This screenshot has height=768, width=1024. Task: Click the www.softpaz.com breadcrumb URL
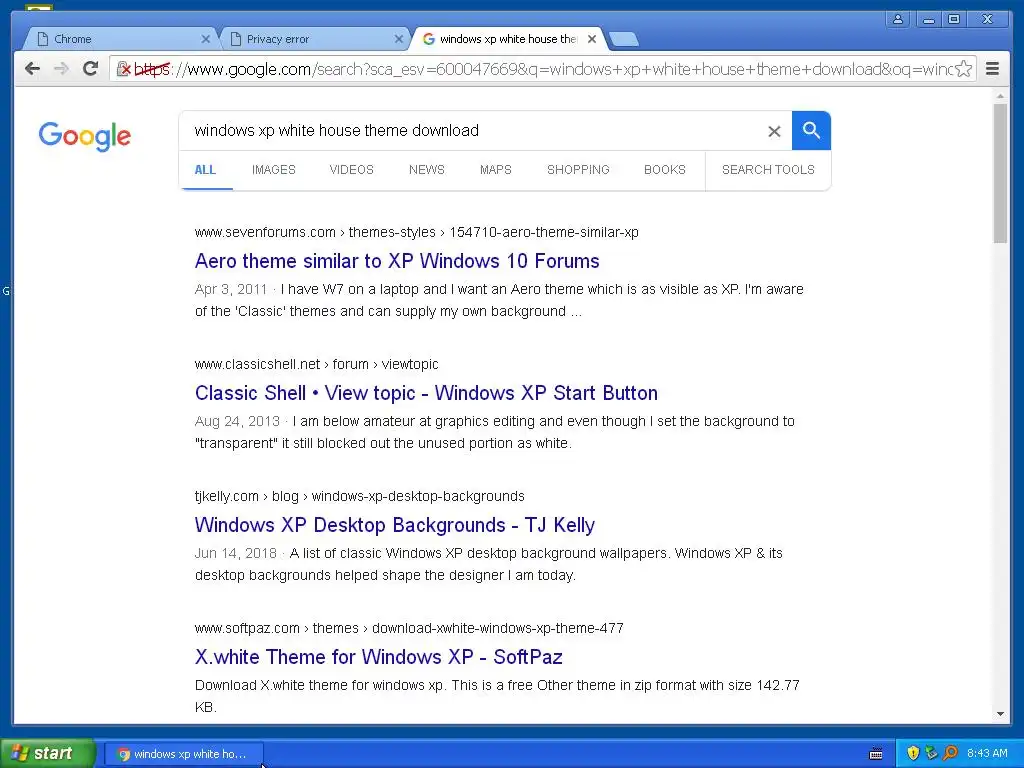point(409,628)
